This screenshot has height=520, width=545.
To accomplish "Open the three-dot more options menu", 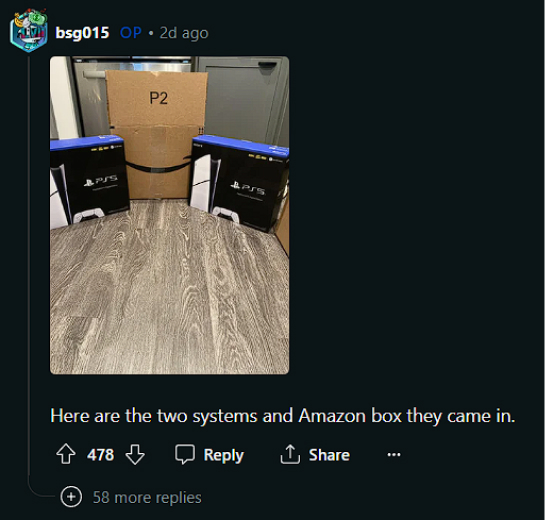I will point(394,454).
